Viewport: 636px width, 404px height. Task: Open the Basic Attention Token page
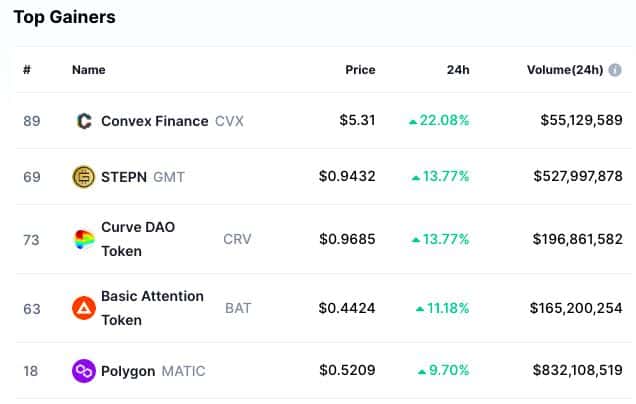[x=152, y=308]
